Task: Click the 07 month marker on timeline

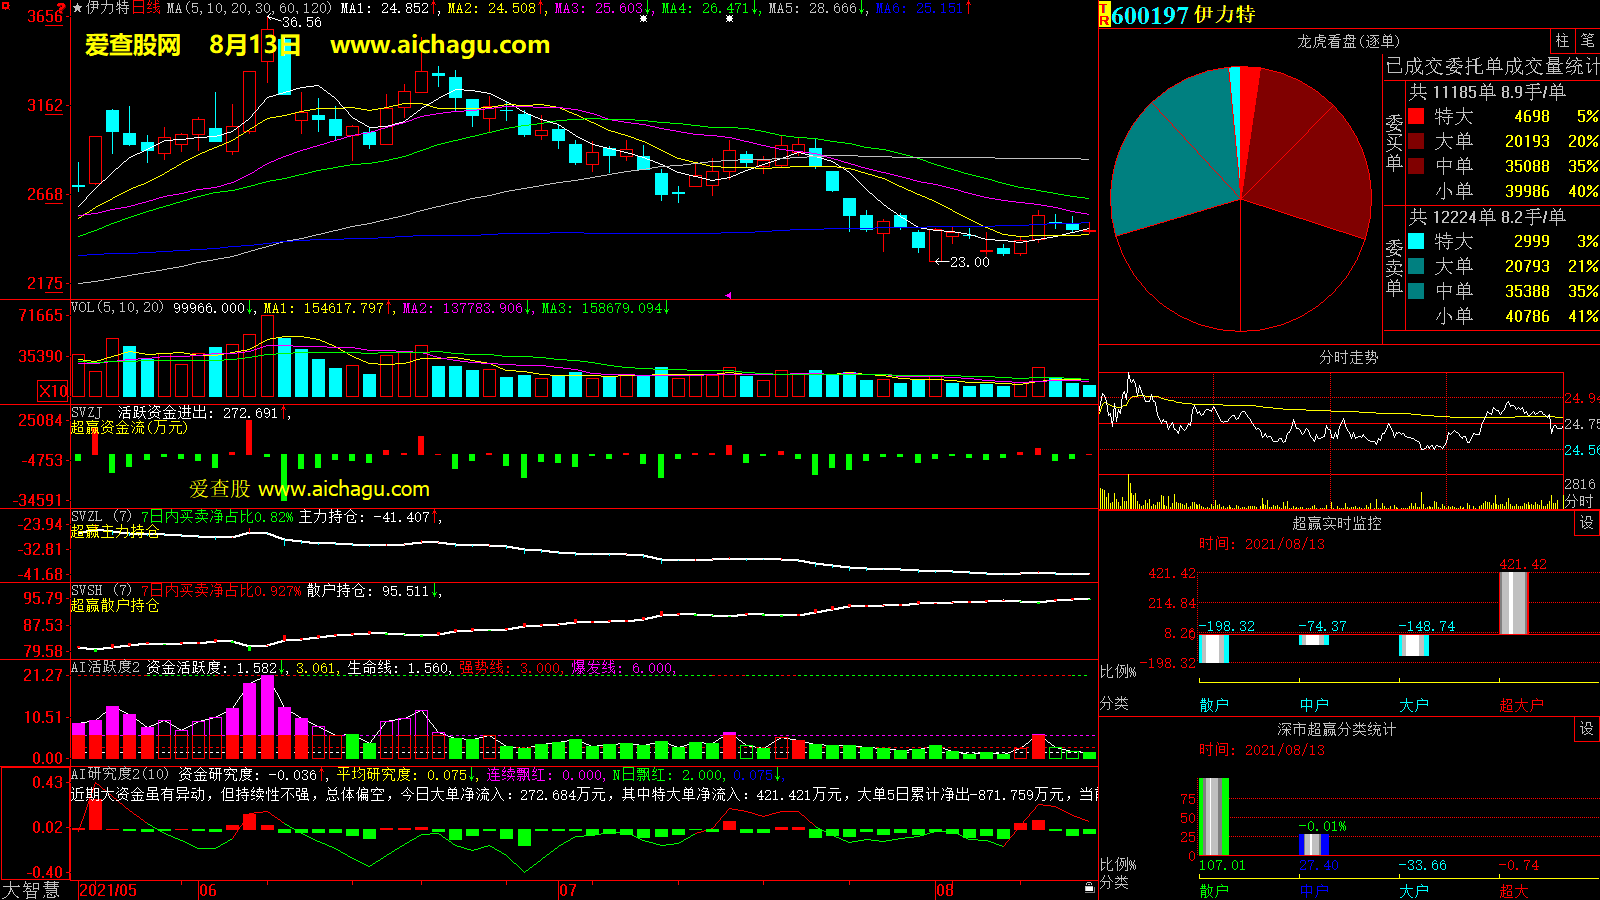Action: [x=567, y=890]
